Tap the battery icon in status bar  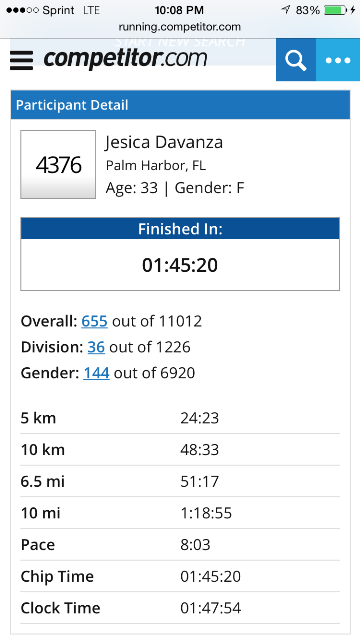[336, 10]
